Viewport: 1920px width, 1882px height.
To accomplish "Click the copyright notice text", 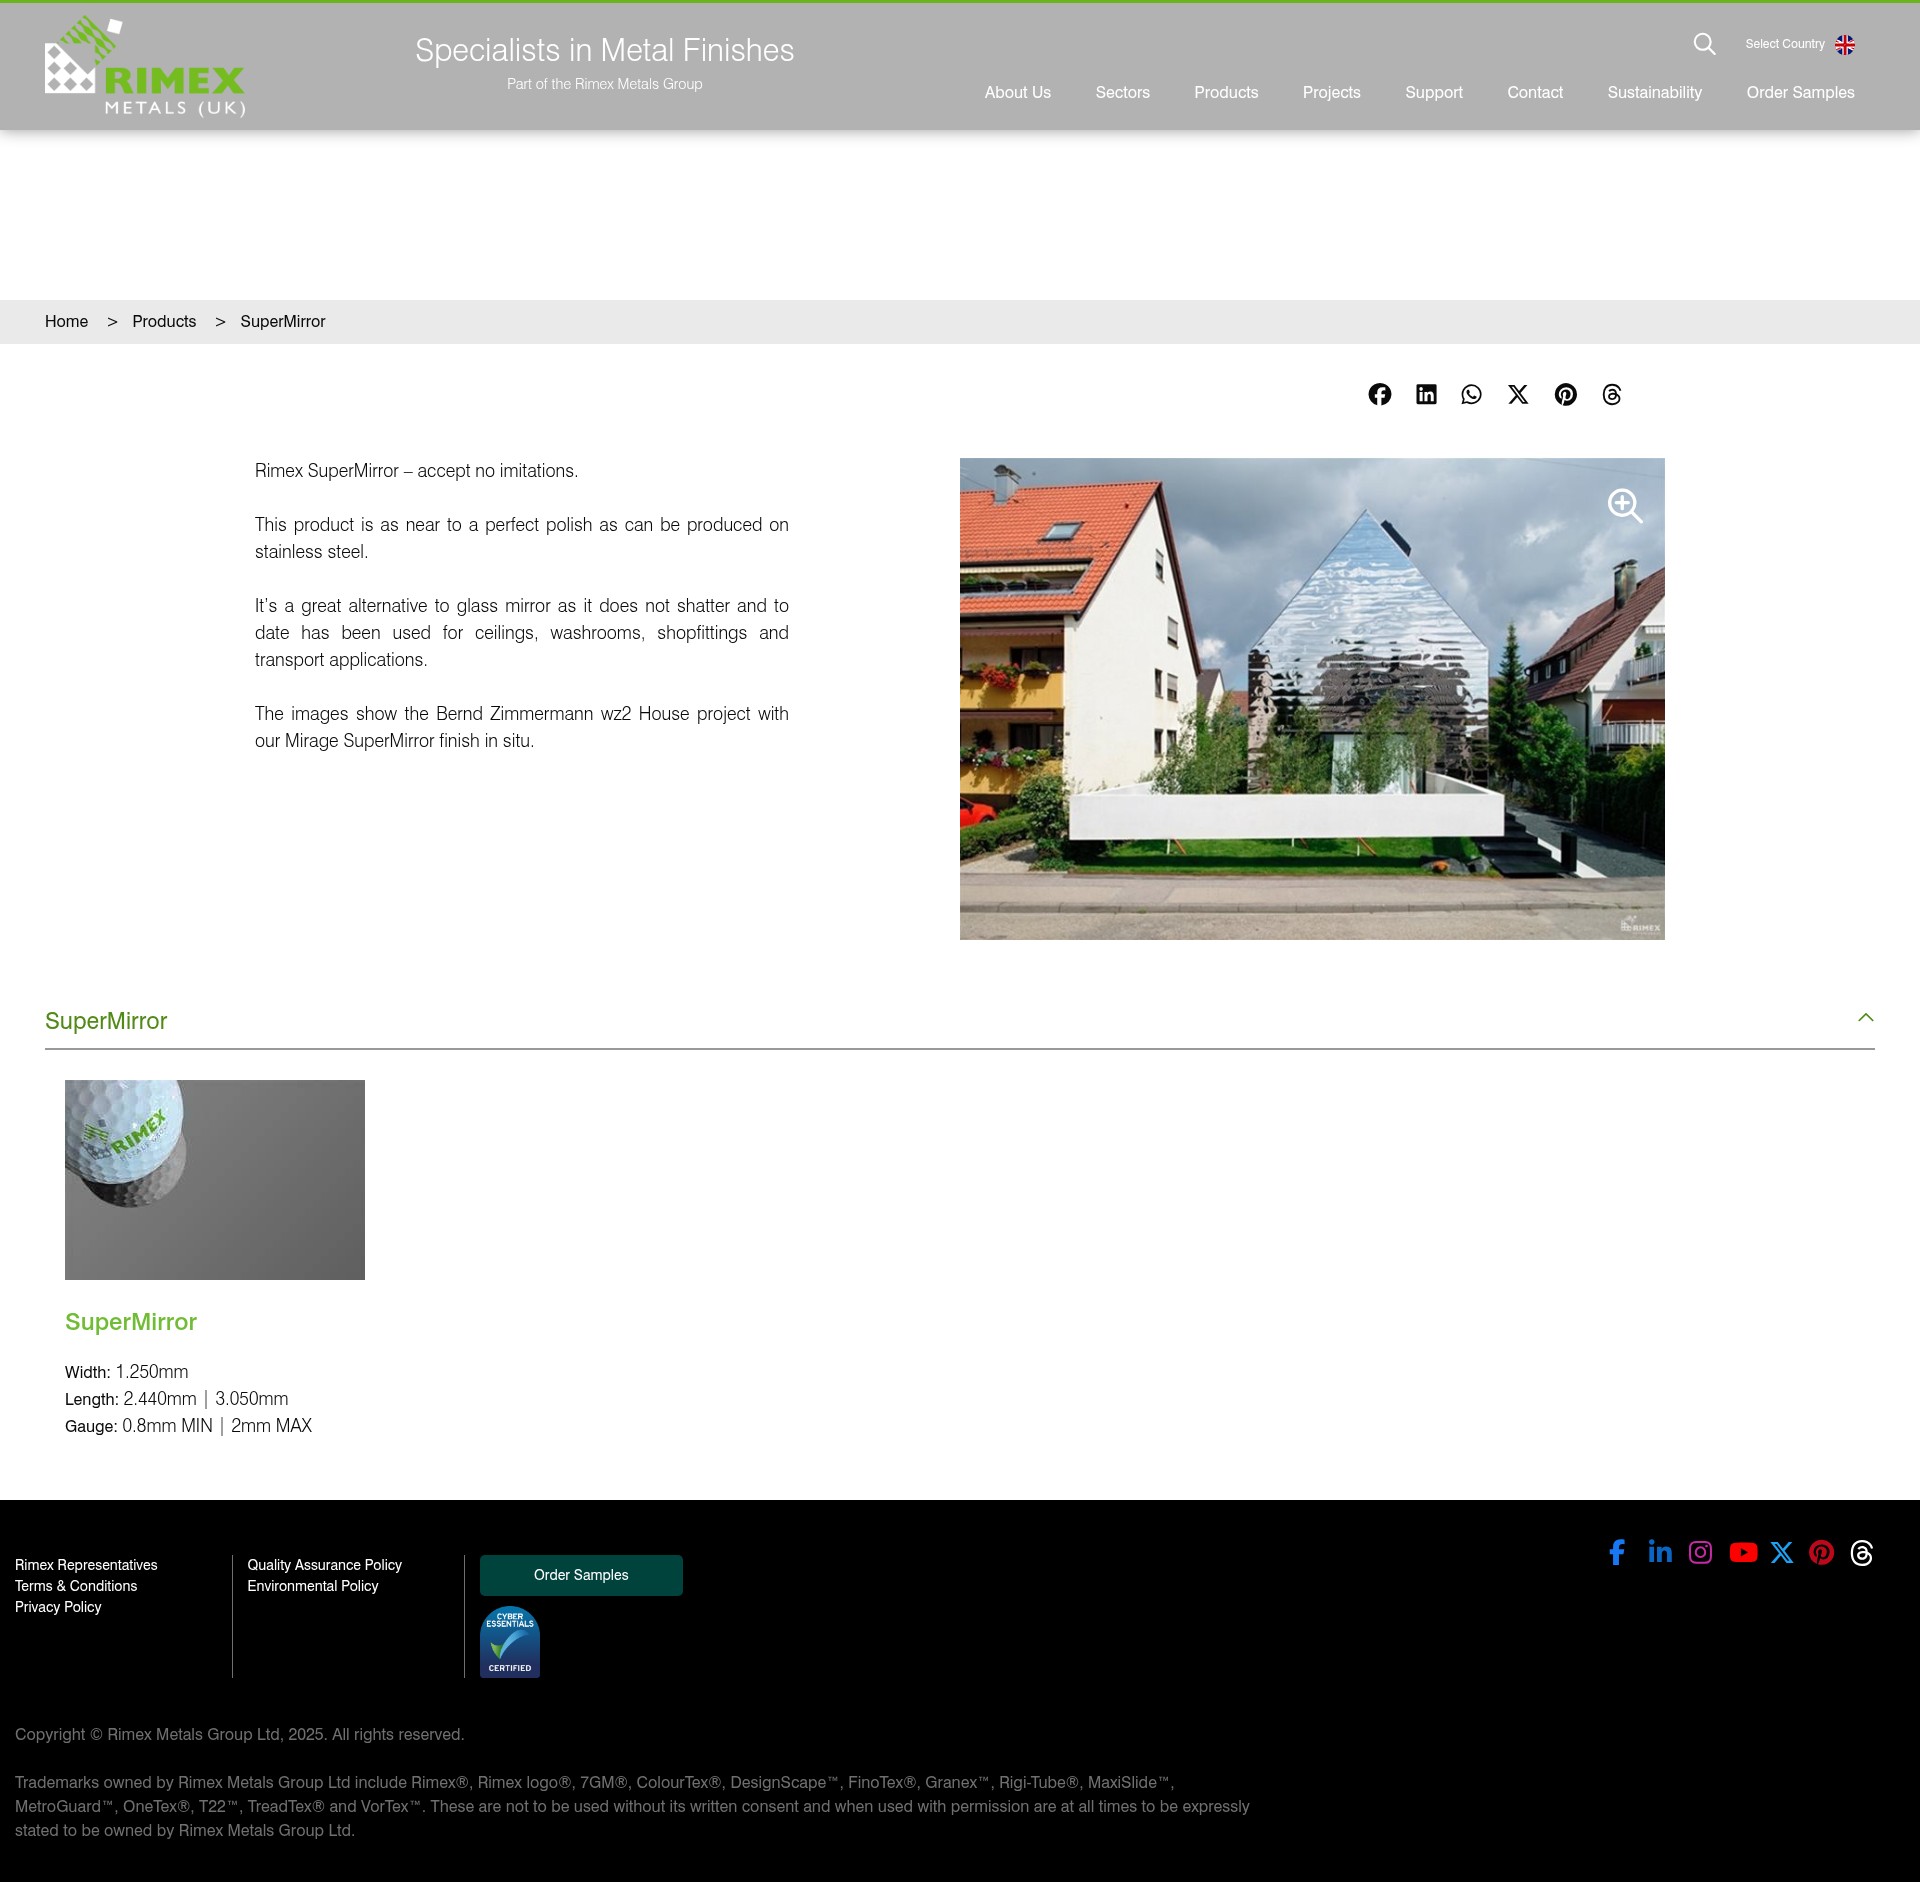I will (240, 1734).
